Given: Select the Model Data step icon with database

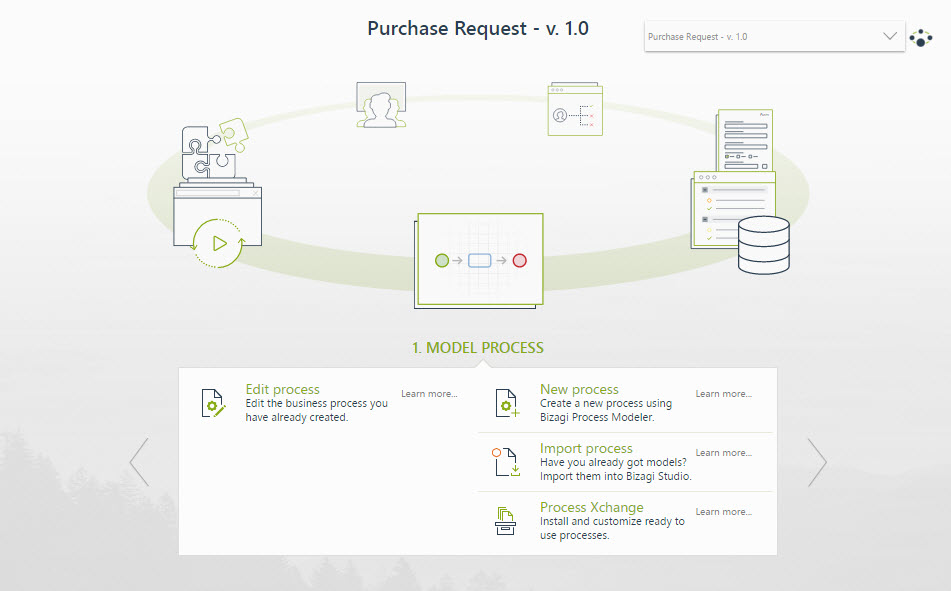Looking at the screenshot, I should point(764,245).
